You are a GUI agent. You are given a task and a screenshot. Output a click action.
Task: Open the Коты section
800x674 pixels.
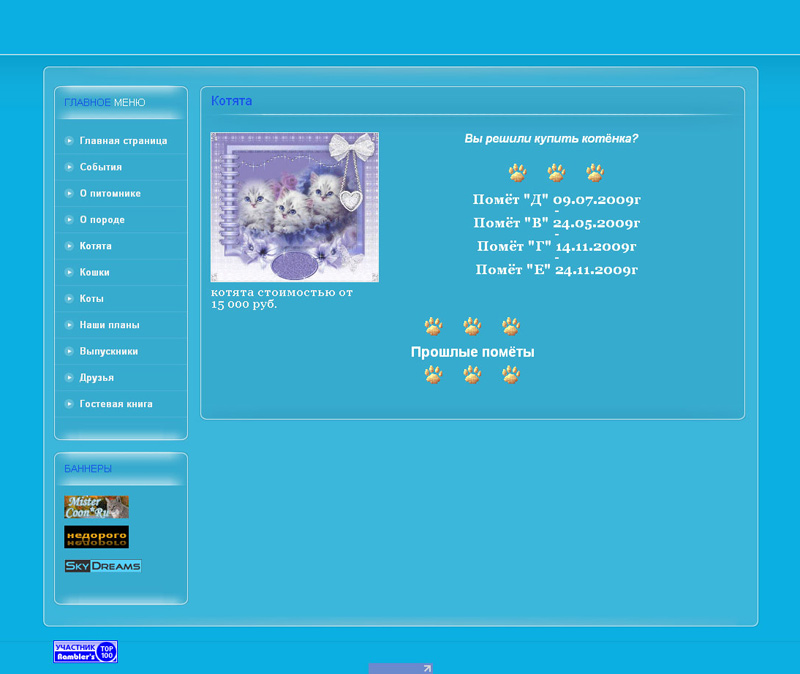pyautogui.click(x=91, y=298)
